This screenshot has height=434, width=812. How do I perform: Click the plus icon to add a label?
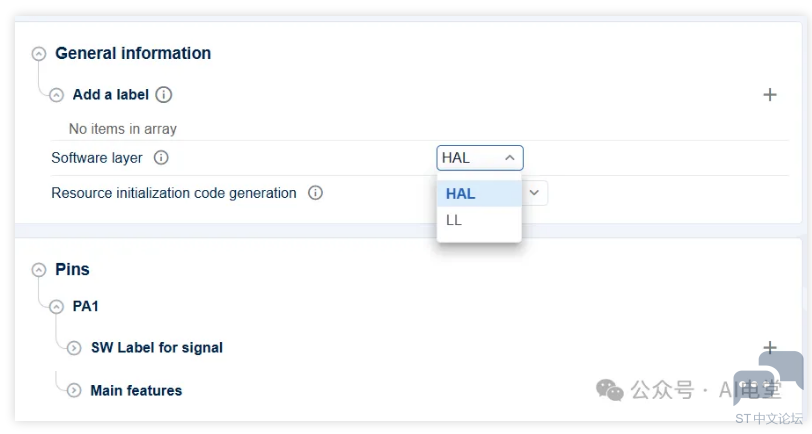770,95
